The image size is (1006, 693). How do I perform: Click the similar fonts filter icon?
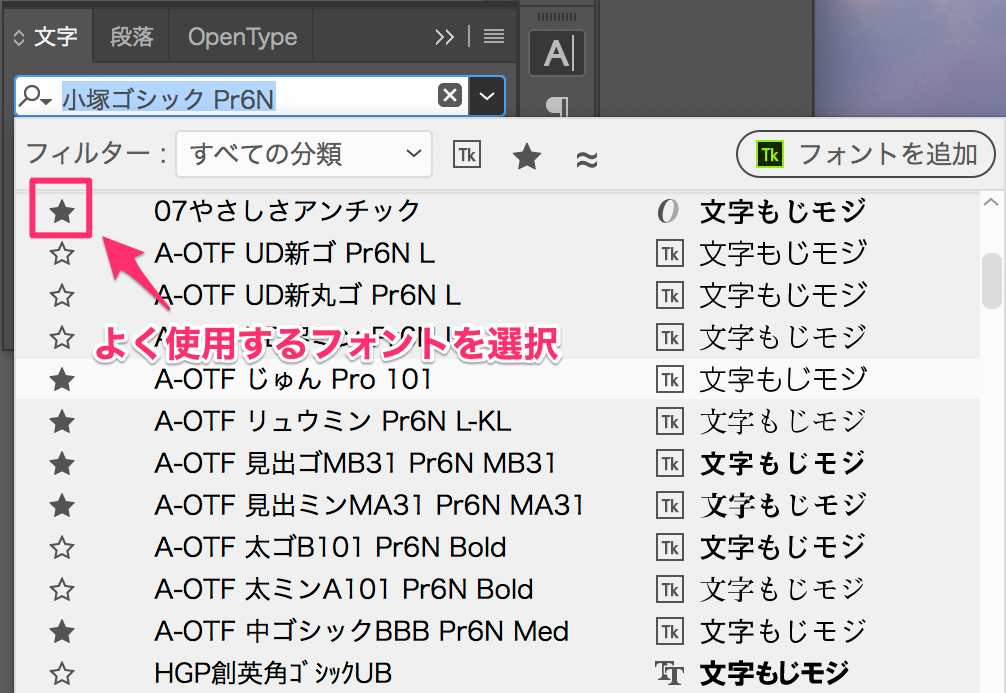pyautogui.click(x=588, y=157)
